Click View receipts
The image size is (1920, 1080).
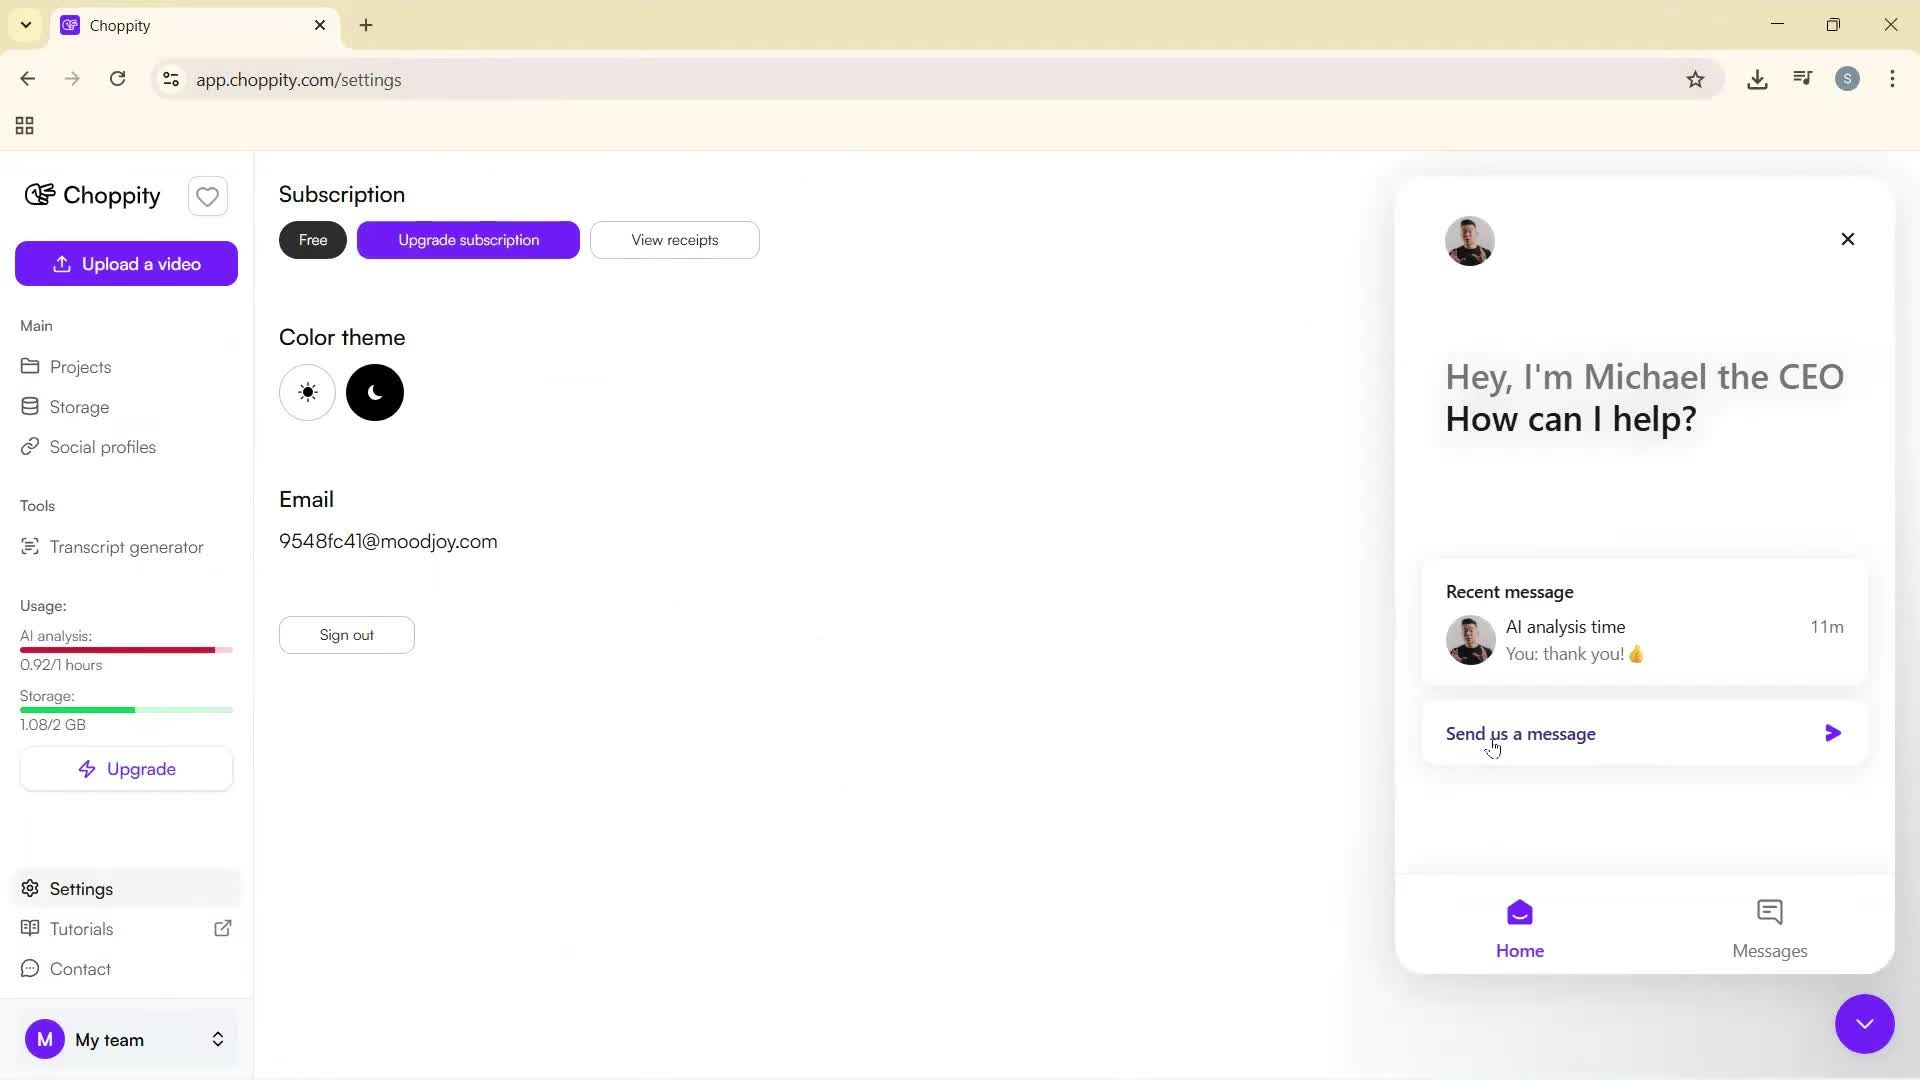(x=674, y=240)
